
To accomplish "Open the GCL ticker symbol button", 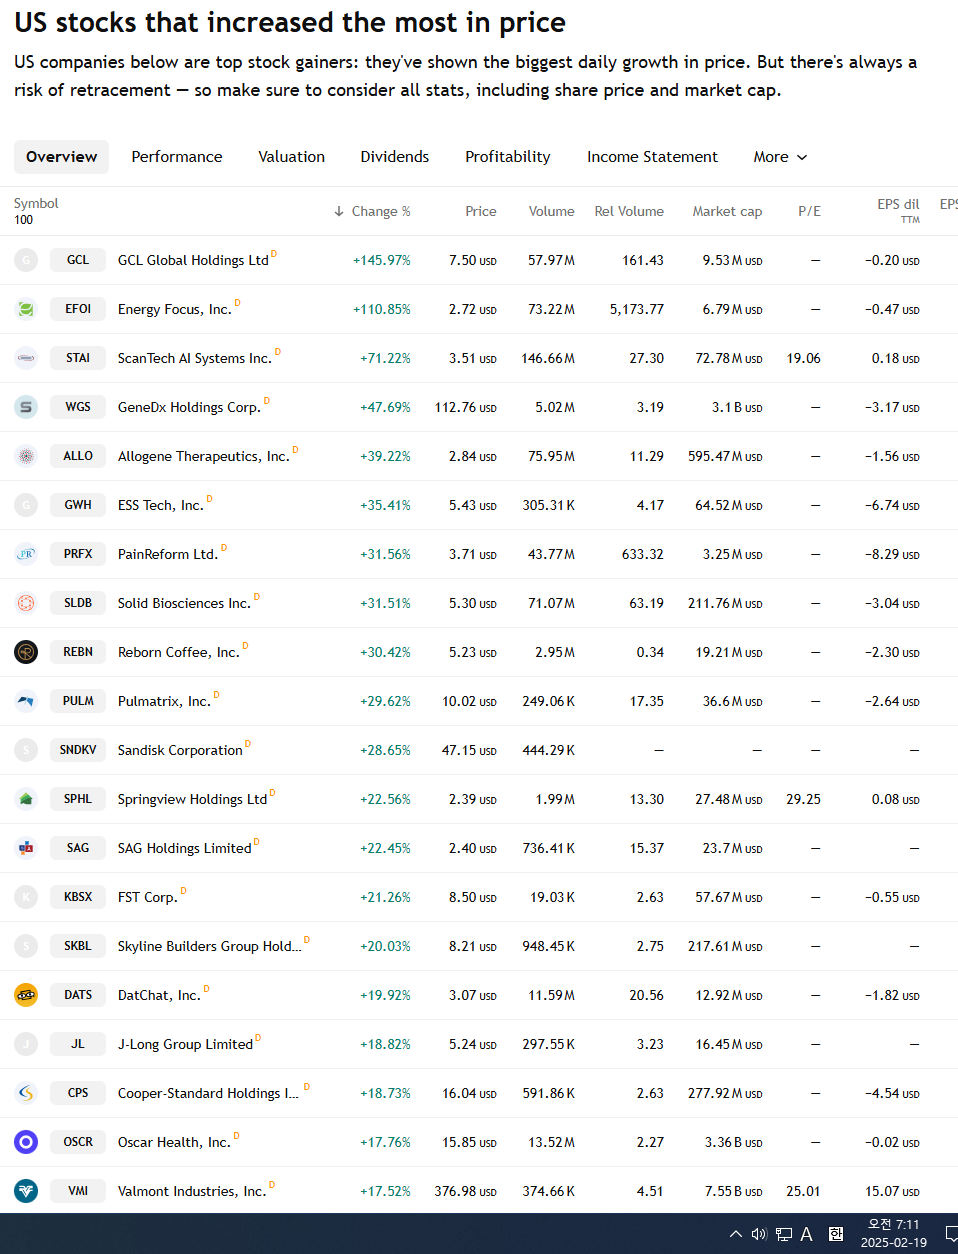I will 78,260.
